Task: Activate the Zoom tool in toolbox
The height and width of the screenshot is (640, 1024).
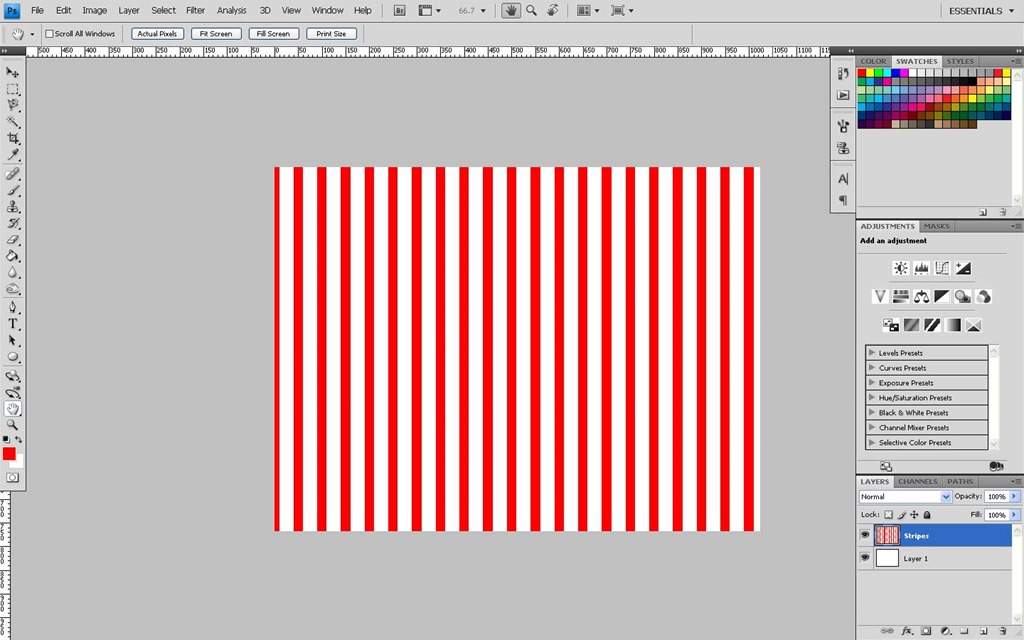Action: pos(13,425)
